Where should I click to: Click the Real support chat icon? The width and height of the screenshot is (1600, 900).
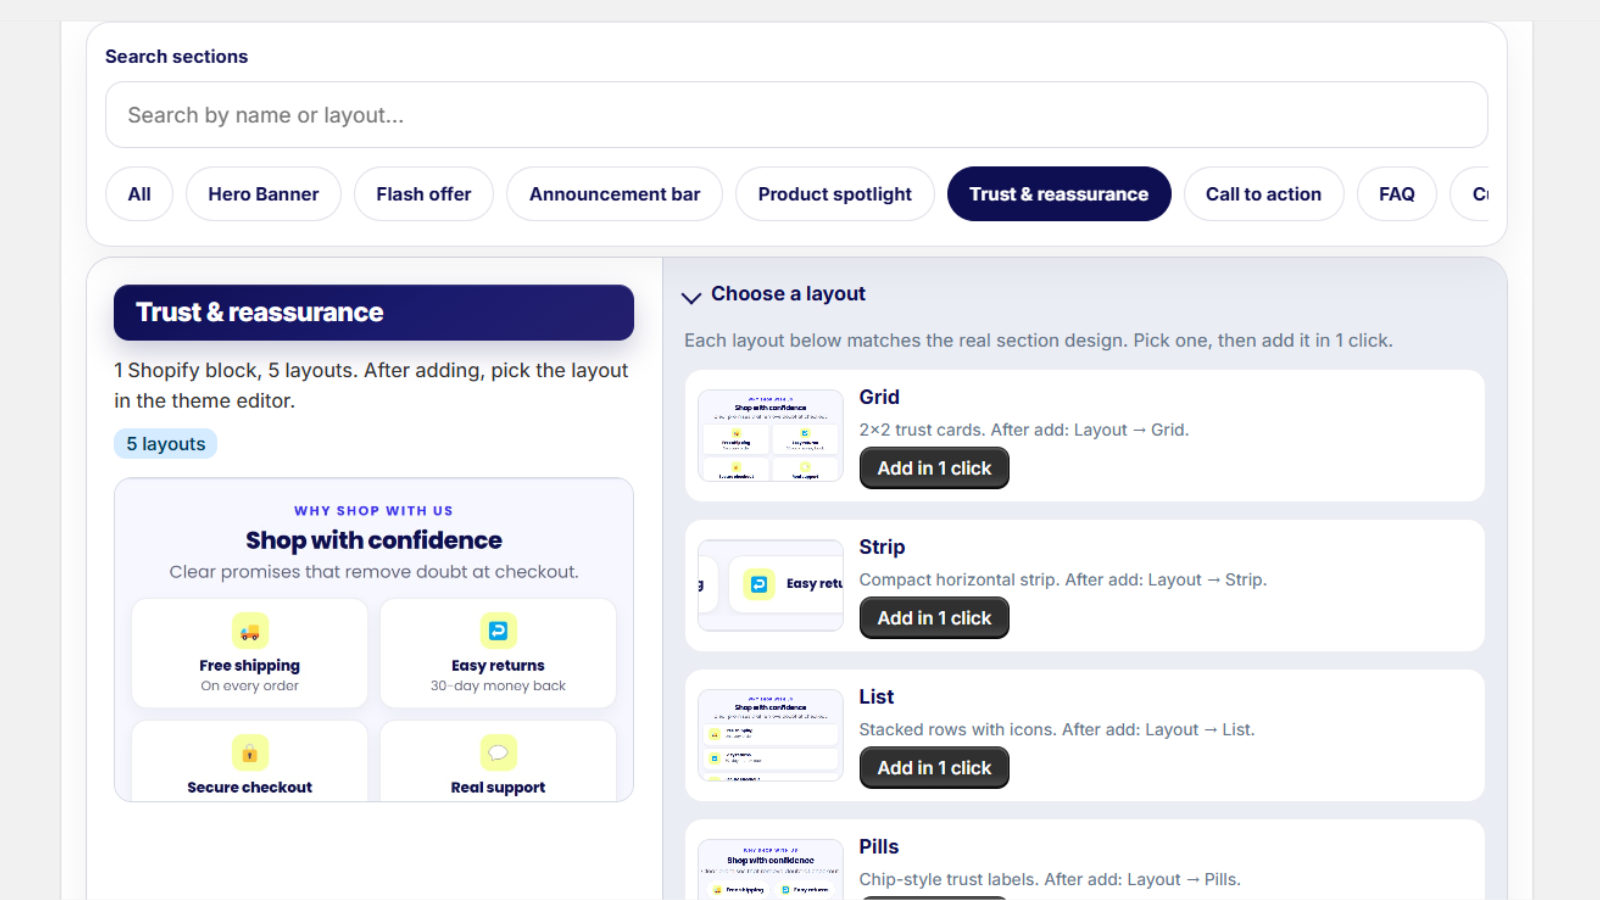pos(498,753)
